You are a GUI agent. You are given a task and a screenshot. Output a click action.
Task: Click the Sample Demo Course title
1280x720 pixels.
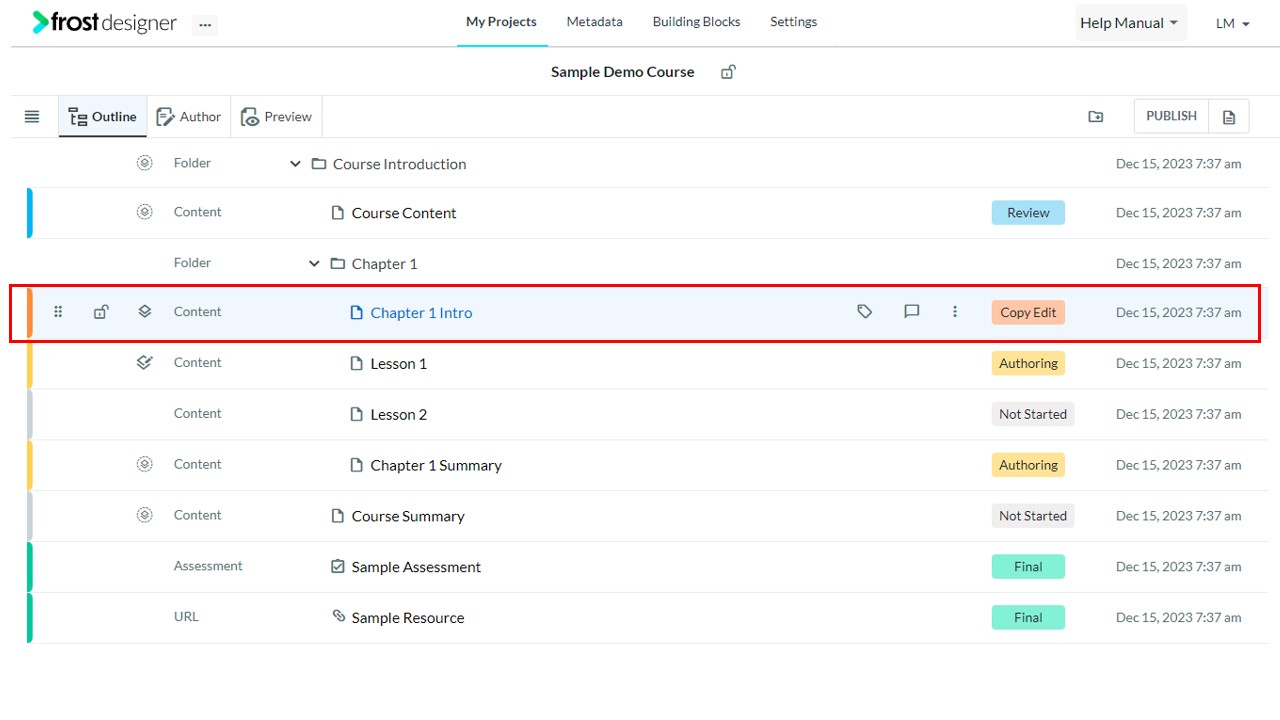click(x=622, y=72)
